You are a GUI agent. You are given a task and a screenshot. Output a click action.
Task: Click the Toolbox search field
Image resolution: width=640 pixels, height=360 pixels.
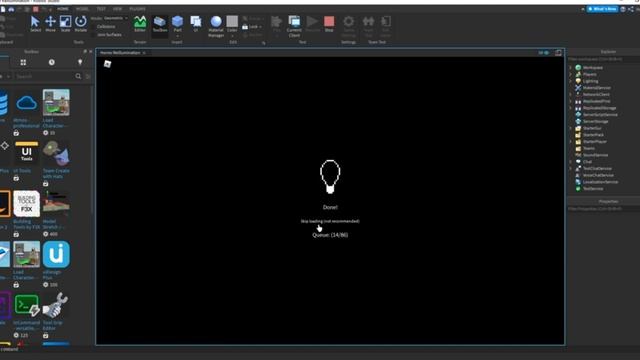coord(44,76)
